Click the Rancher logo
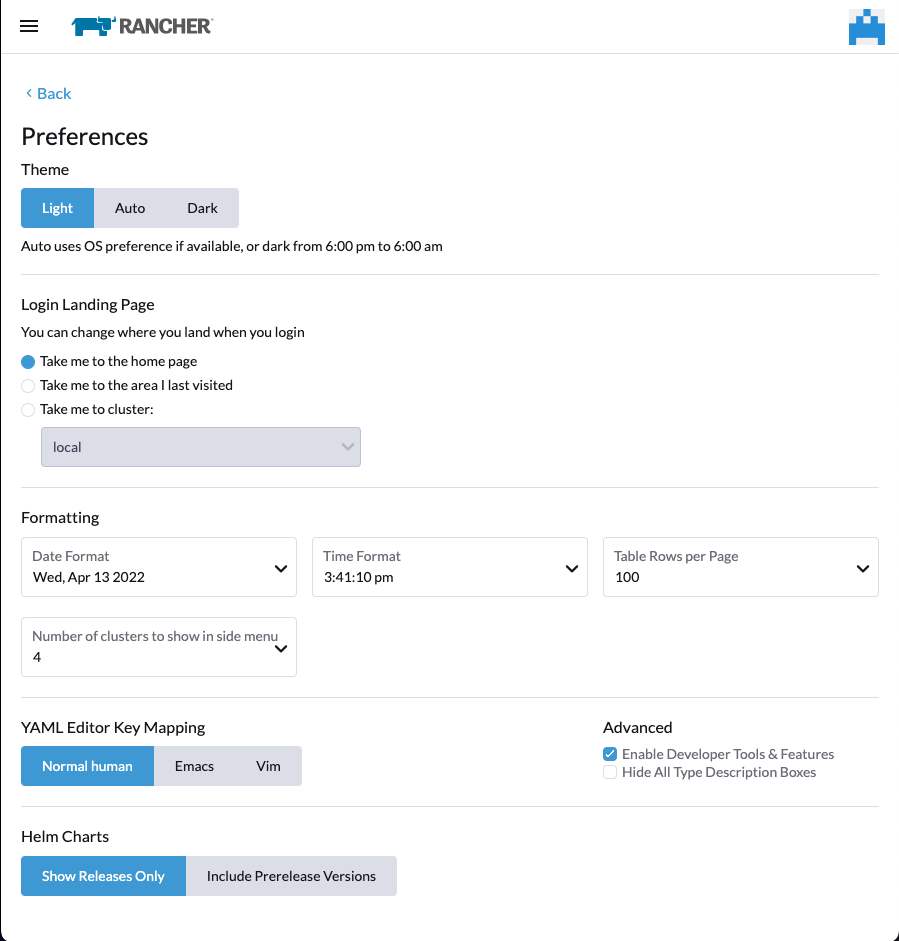Screen dimensions: 899x941 (x=142, y=26)
